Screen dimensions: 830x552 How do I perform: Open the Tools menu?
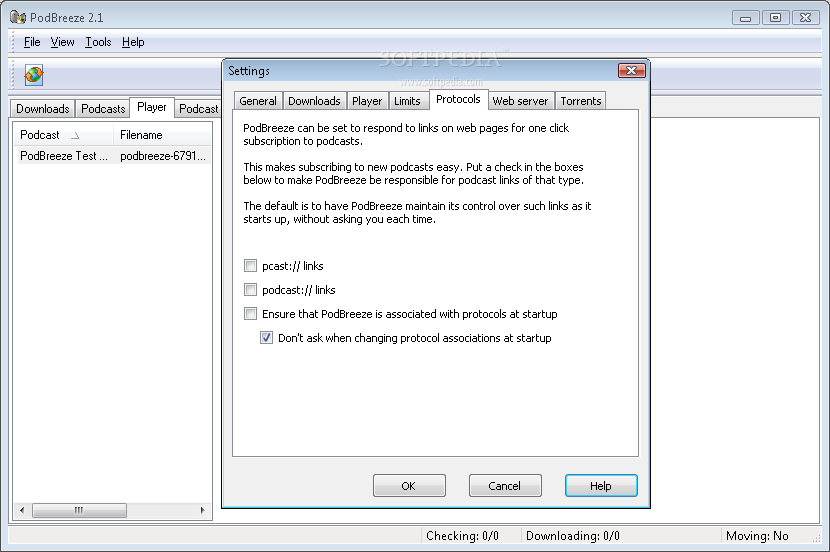pyautogui.click(x=98, y=42)
